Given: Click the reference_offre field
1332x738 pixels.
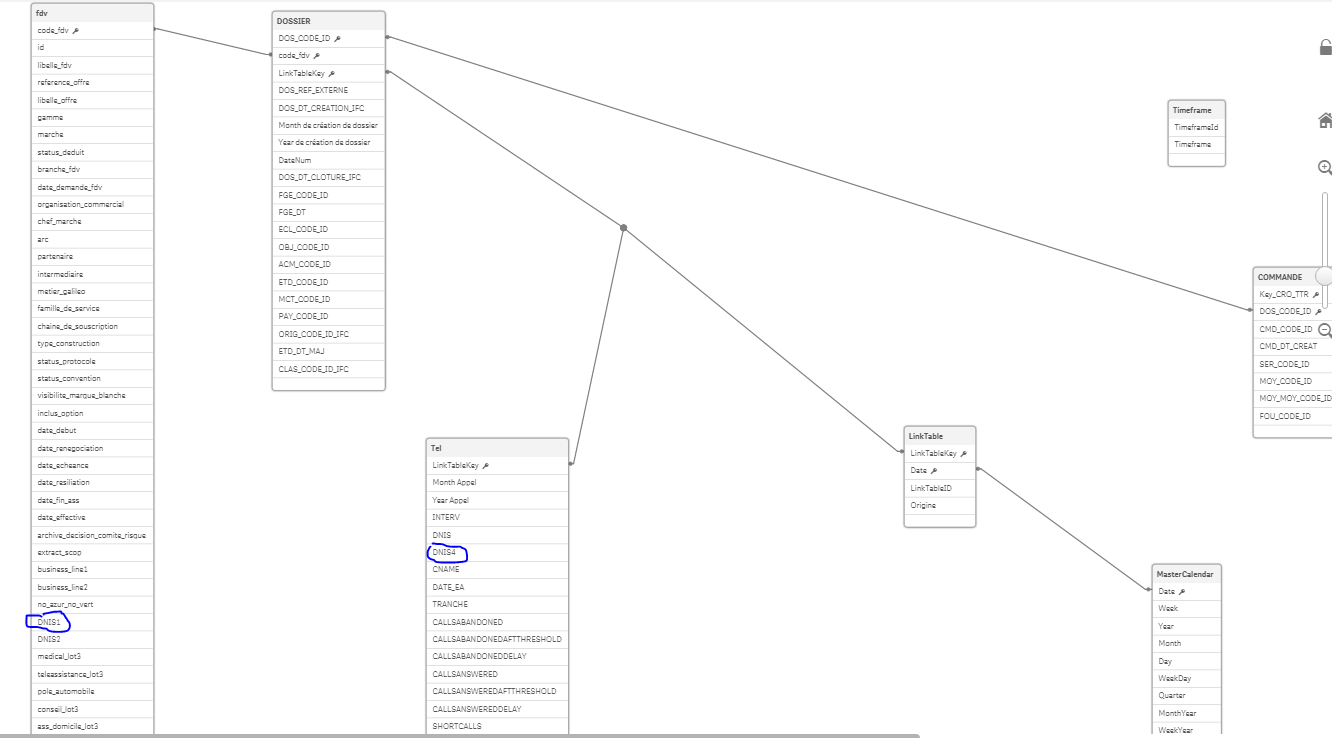Looking at the screenshot, I should 93,82.
